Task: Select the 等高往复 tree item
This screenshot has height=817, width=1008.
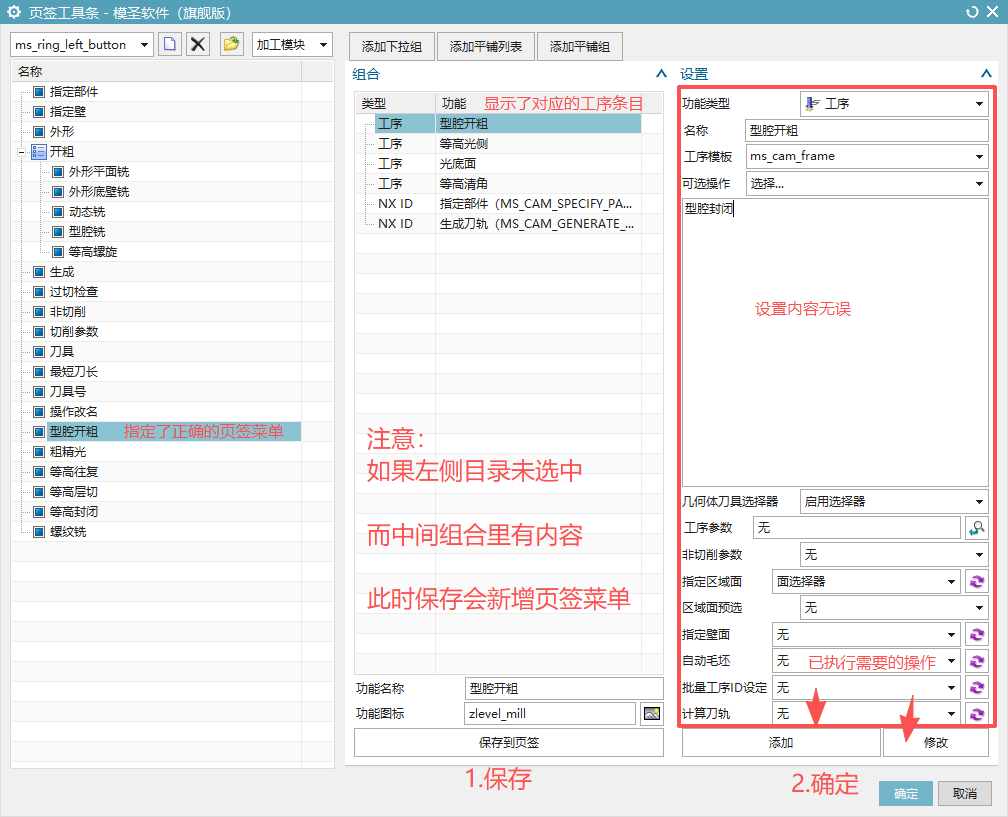Action: pyautogui.click(x=74, y=472)
